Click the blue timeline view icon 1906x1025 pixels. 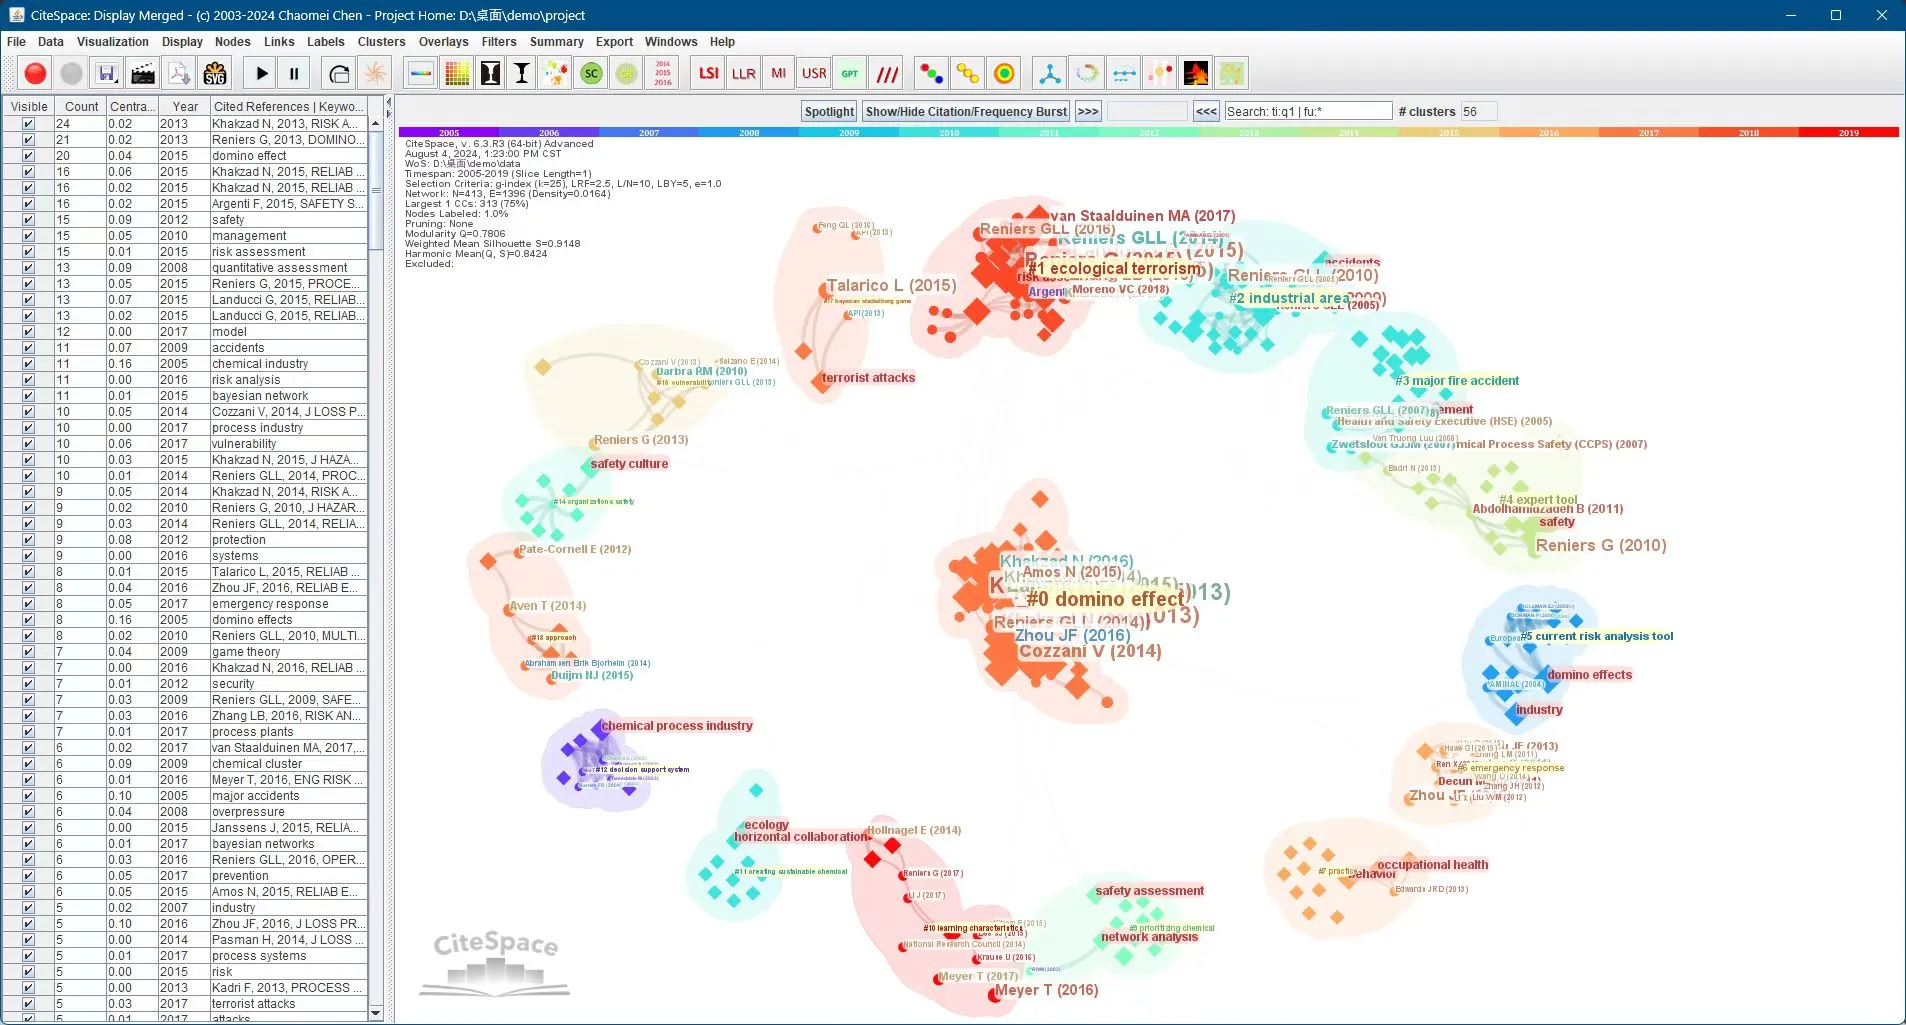1123,73
